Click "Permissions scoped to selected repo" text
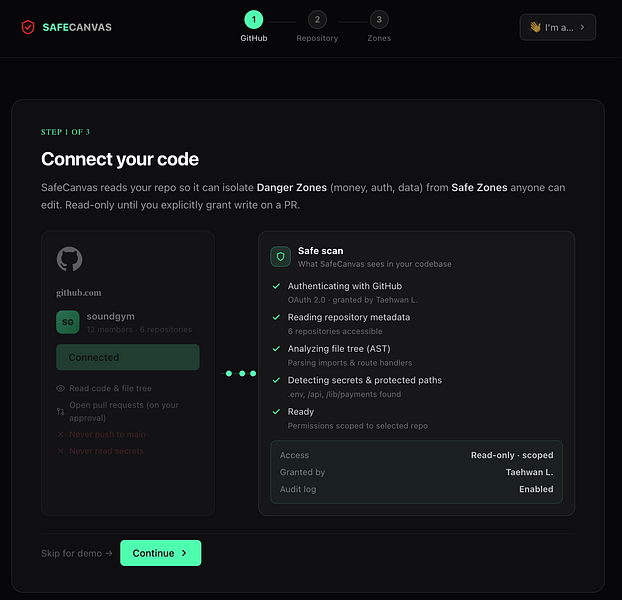This screenshot has height=600, width=622. (x=357, y=426)
